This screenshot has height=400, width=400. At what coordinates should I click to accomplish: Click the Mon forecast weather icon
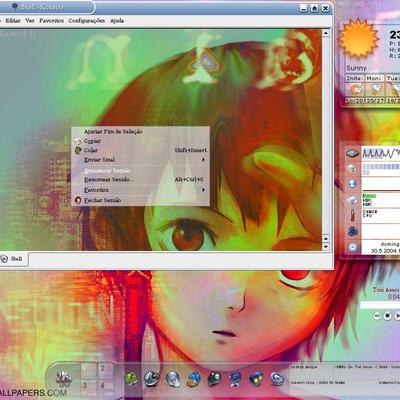click(x=375, y=89)
